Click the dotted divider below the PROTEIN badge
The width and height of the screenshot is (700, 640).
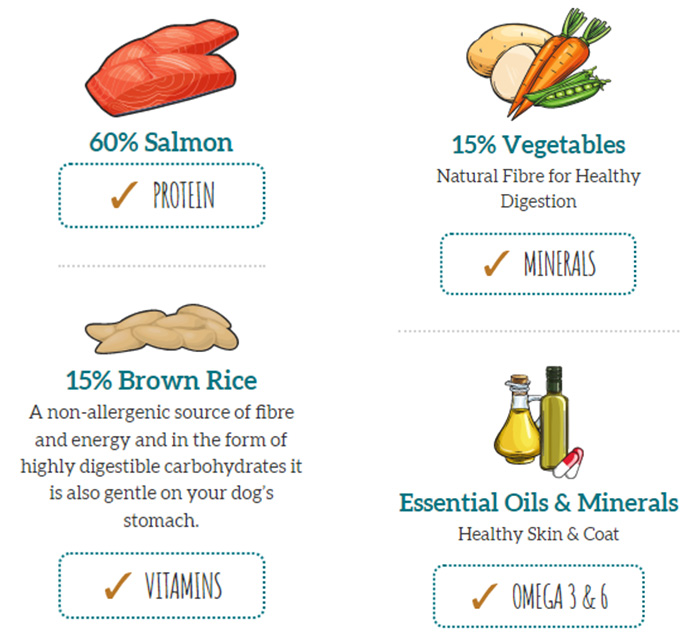pyautogui.click(x=161, y=267)
